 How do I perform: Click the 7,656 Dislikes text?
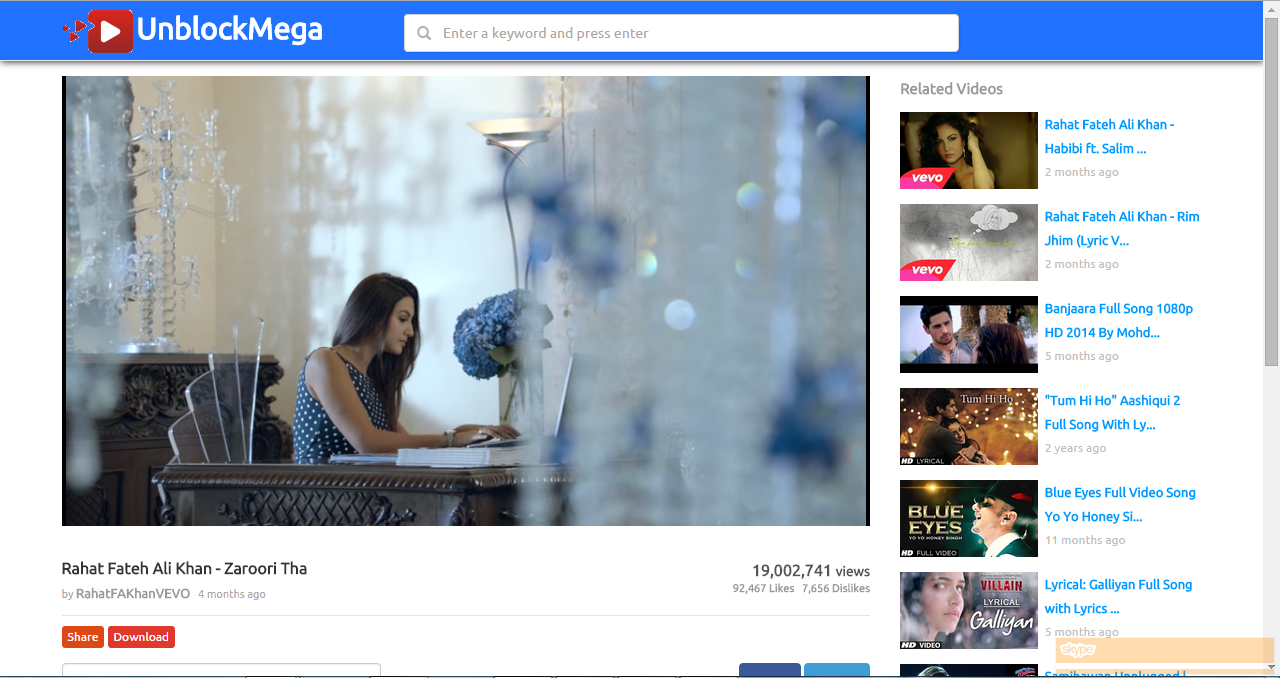pos(836,588)
